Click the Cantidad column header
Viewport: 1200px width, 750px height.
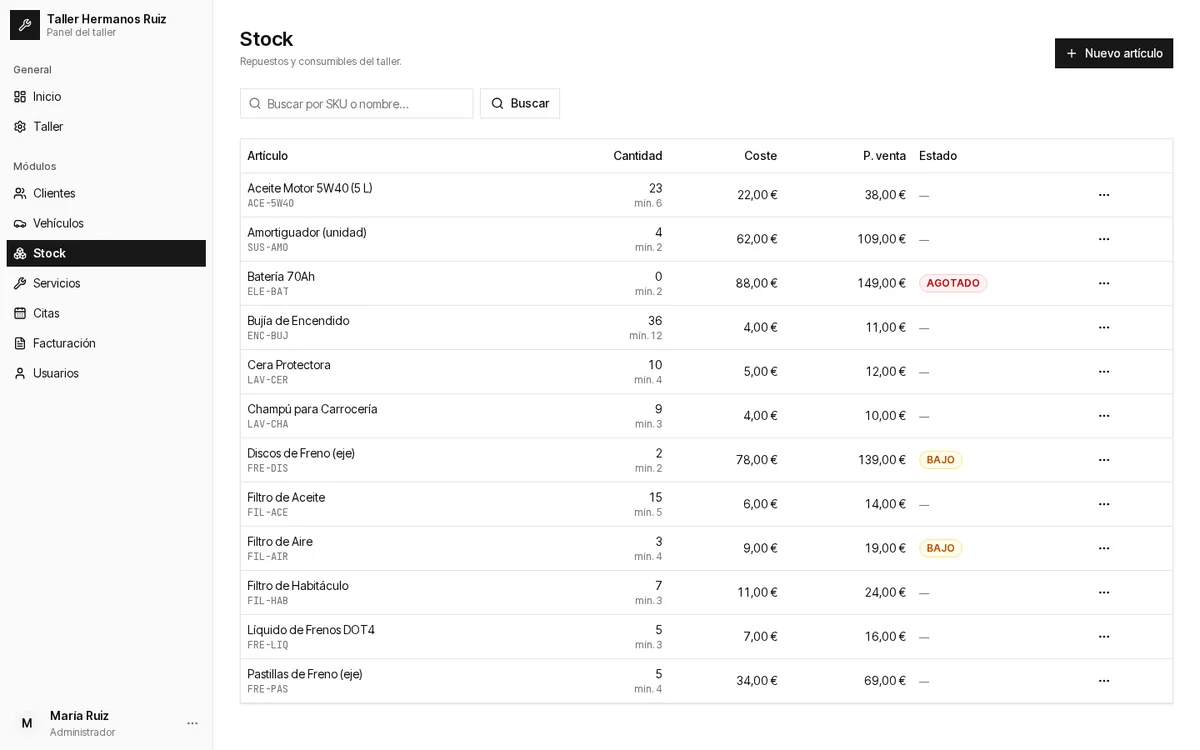pos(638,156)
